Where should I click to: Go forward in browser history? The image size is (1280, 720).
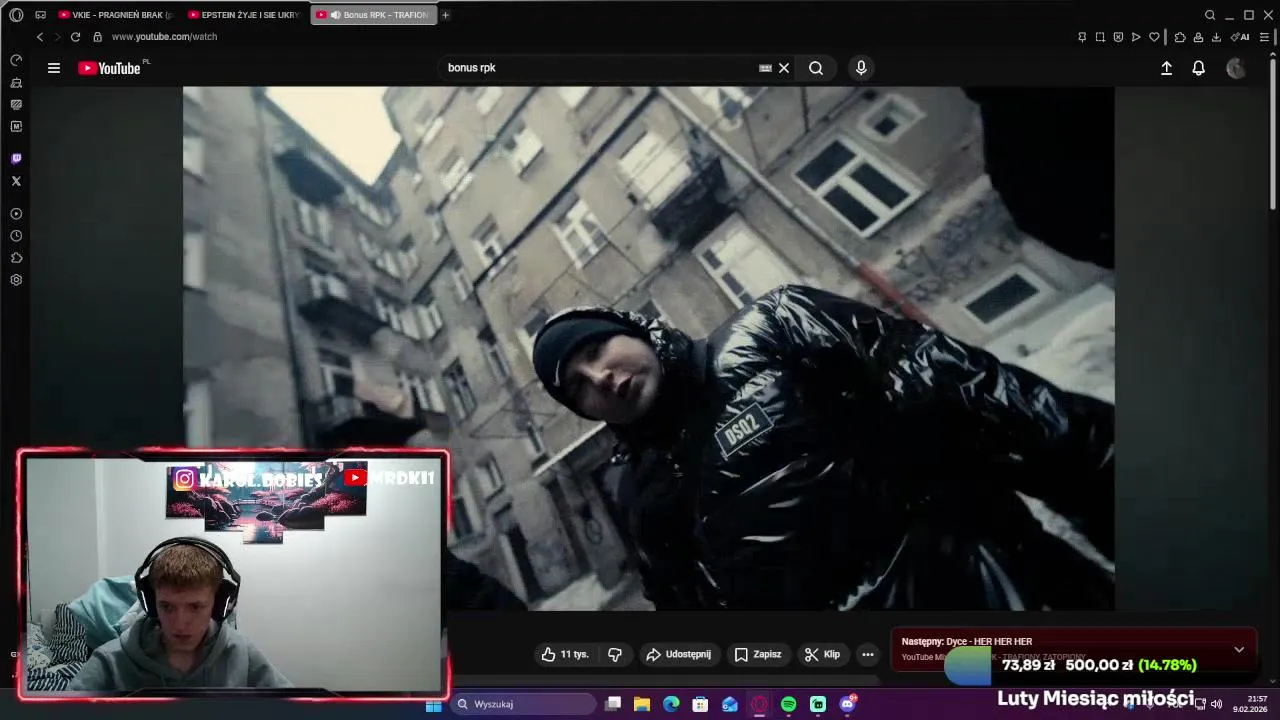[57, 37]
